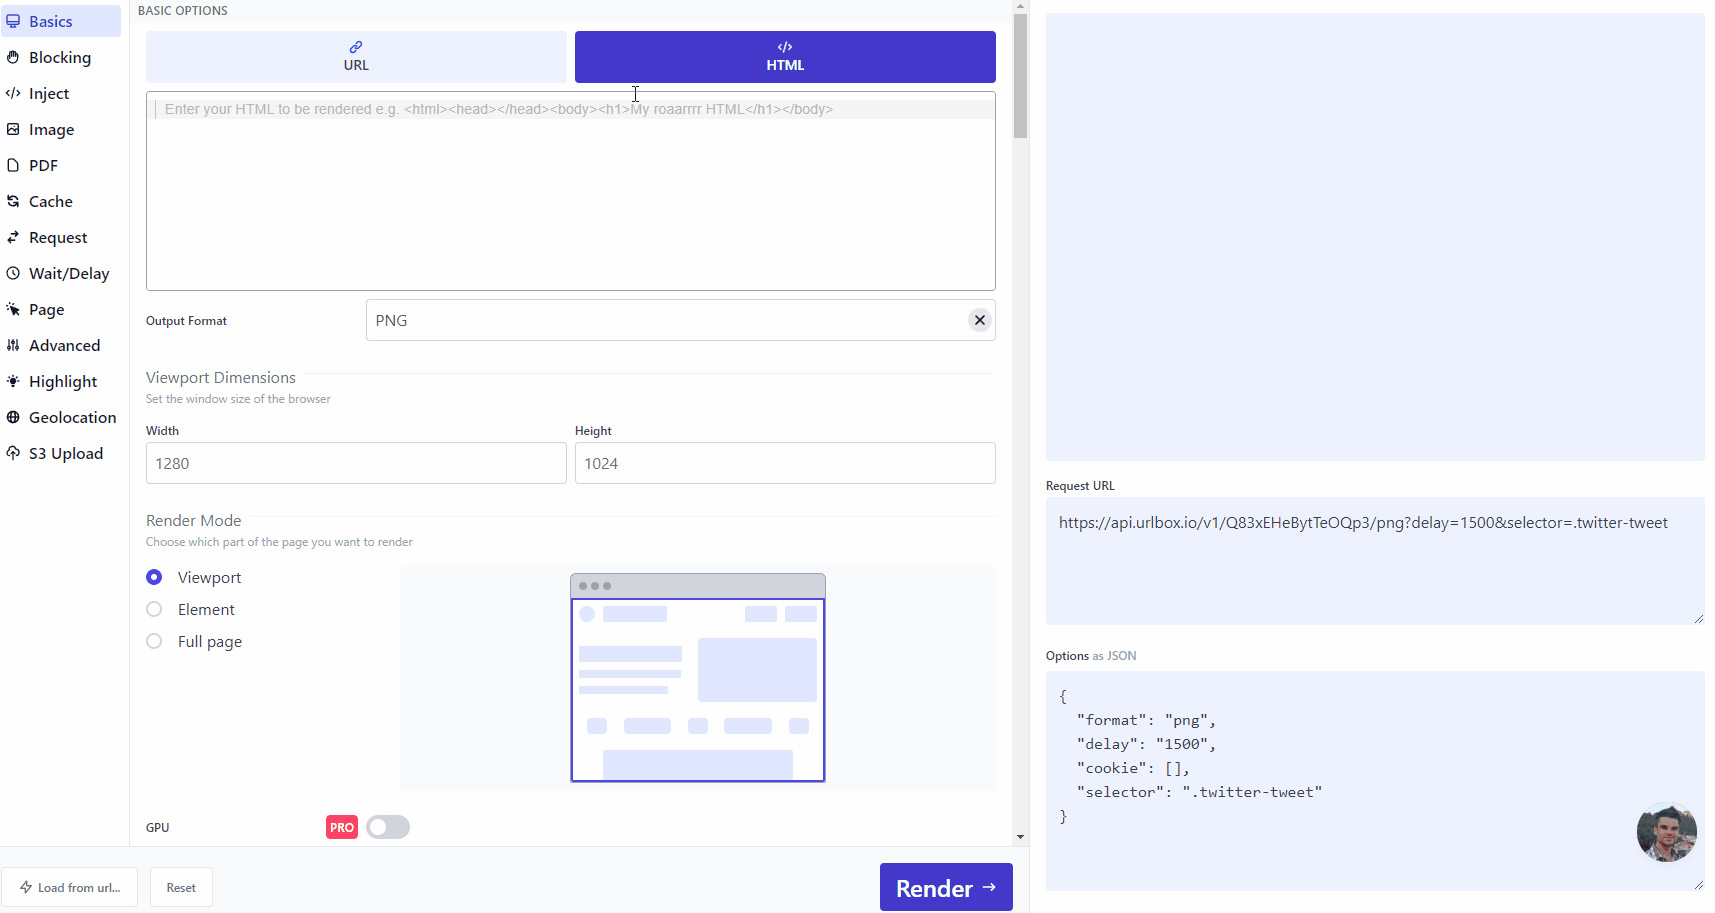Click the Blocking hand icon in sidebar

(13, 57)
